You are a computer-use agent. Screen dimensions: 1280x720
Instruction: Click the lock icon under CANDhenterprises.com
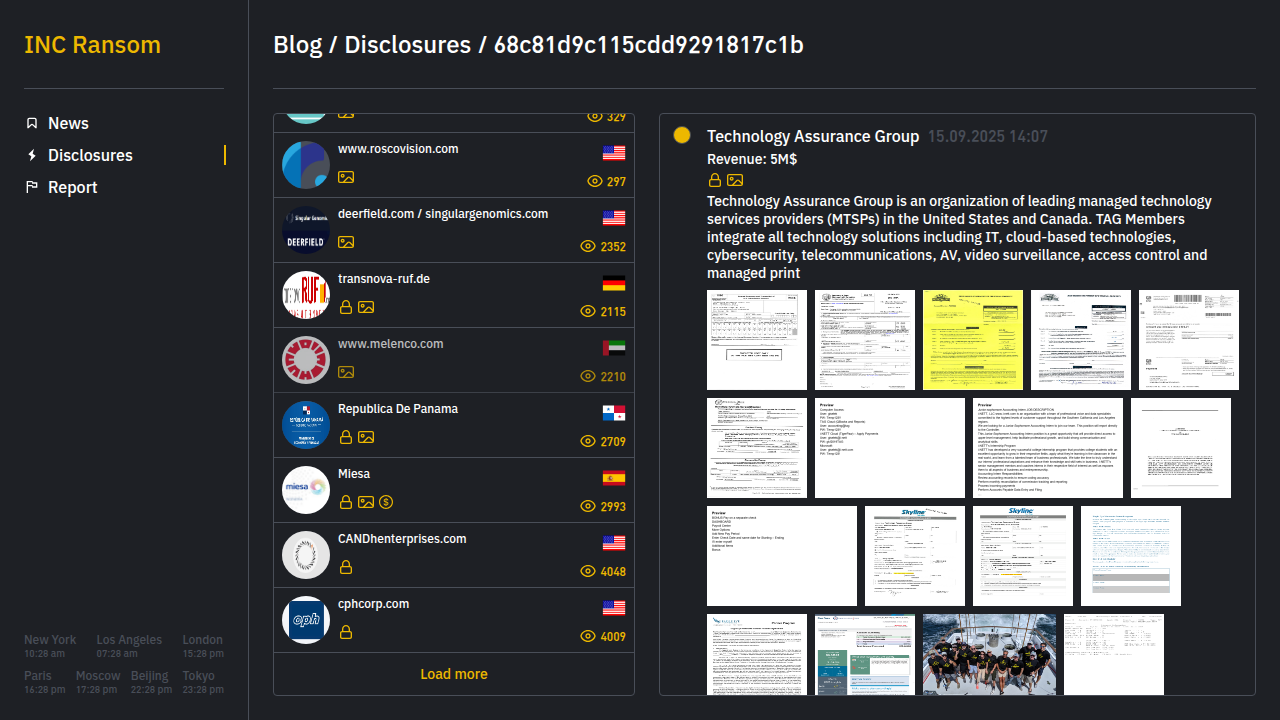coord(346,567)
